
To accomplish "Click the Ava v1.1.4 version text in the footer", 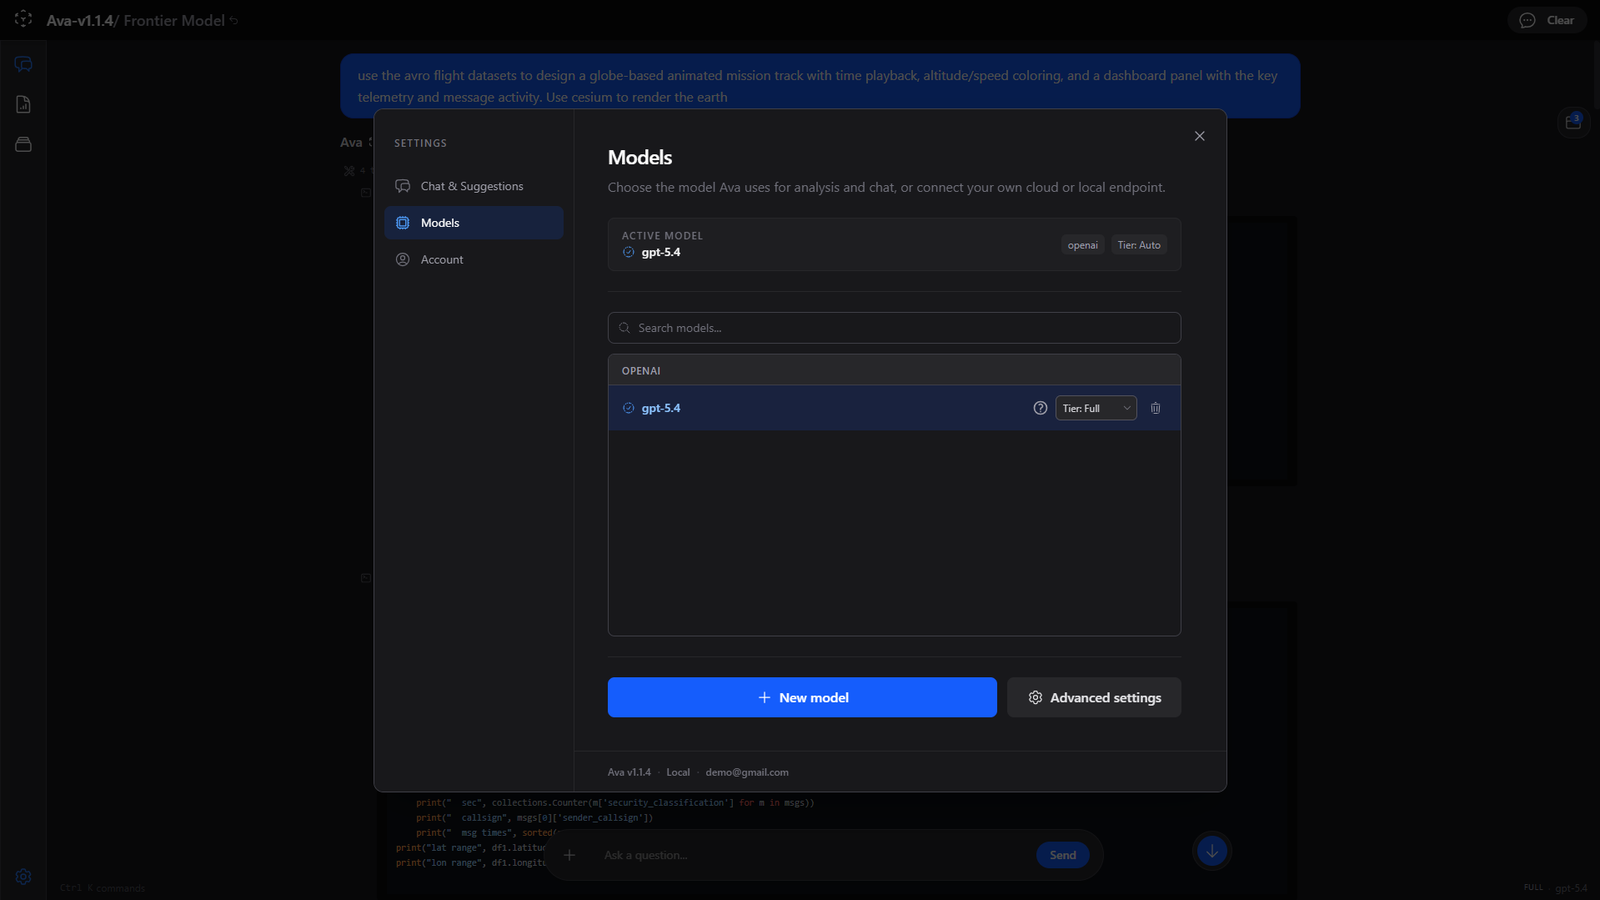I will click(x=629, y=772).
